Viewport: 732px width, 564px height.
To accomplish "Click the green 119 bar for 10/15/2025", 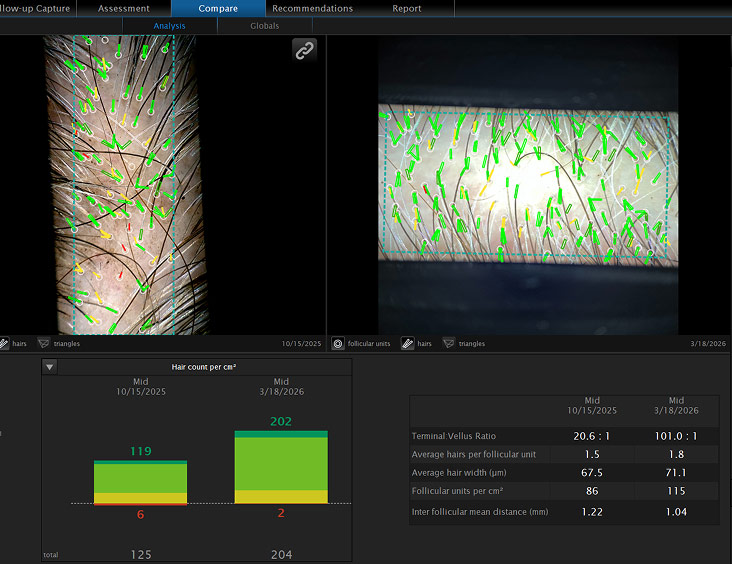I will (x=141, y=482).
